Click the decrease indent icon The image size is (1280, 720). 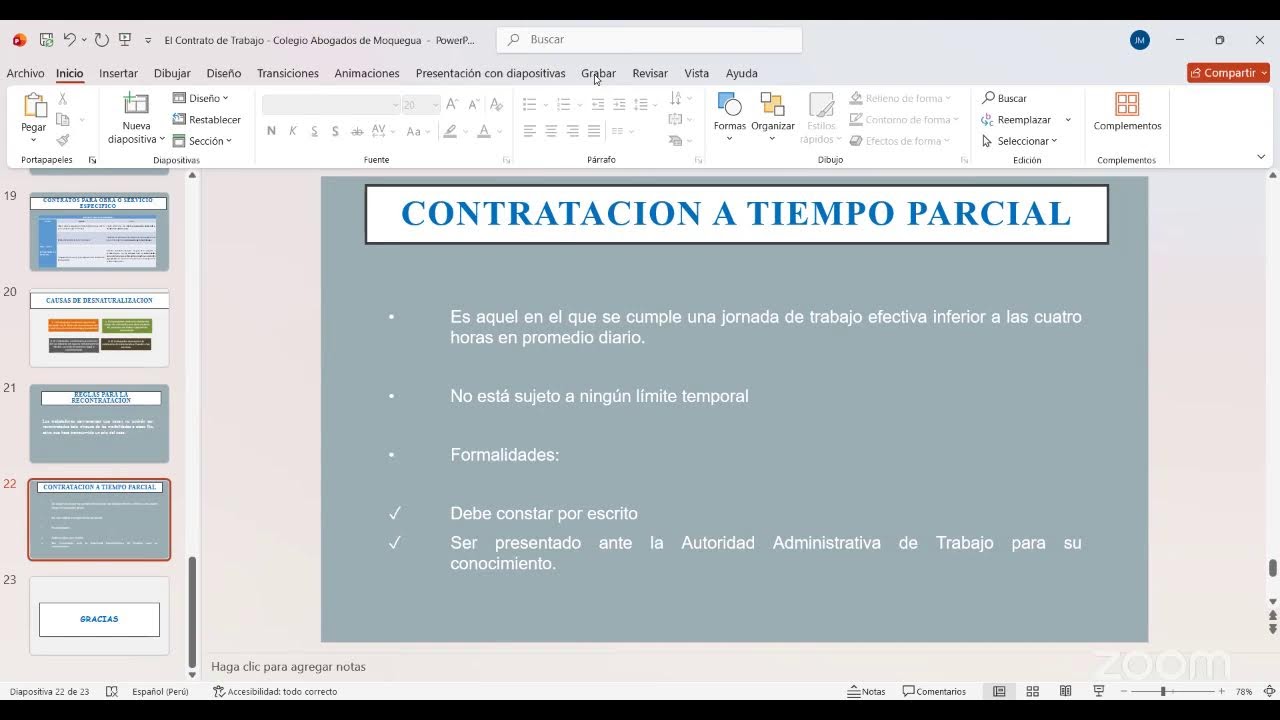click(x=598, y=104)
